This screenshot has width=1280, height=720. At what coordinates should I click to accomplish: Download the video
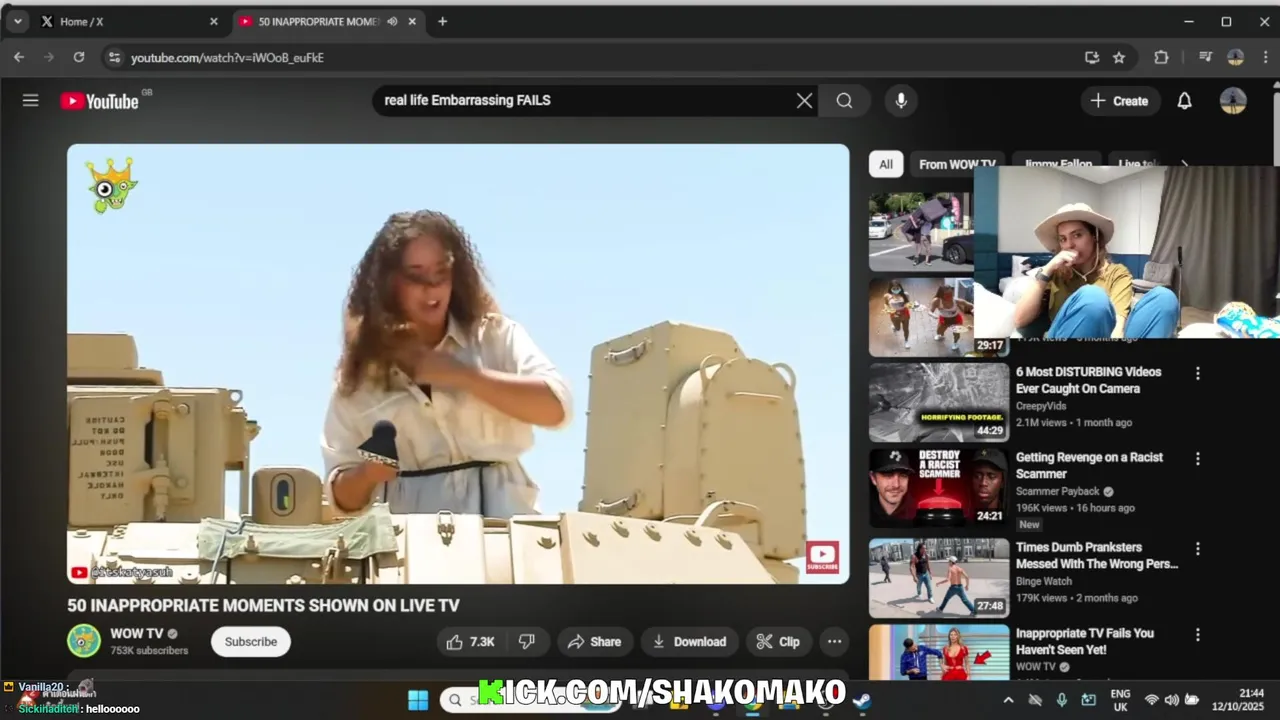tap(689, 642)
